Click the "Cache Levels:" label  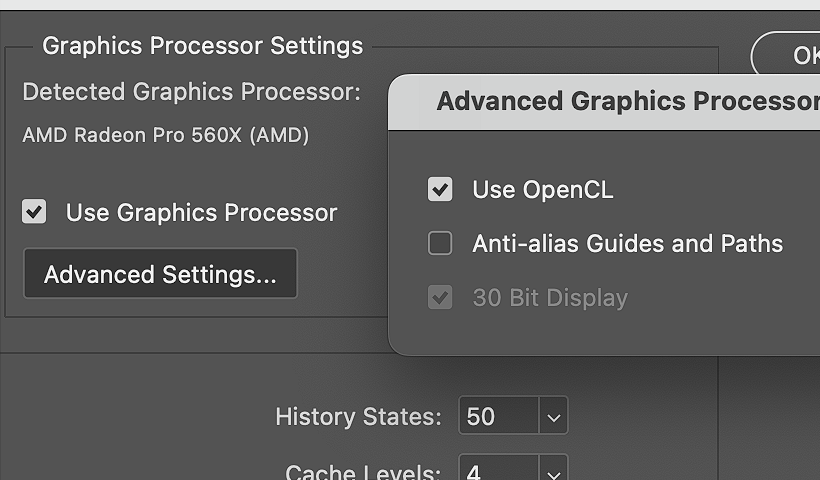pyautogui.click(x=363, y=472)
